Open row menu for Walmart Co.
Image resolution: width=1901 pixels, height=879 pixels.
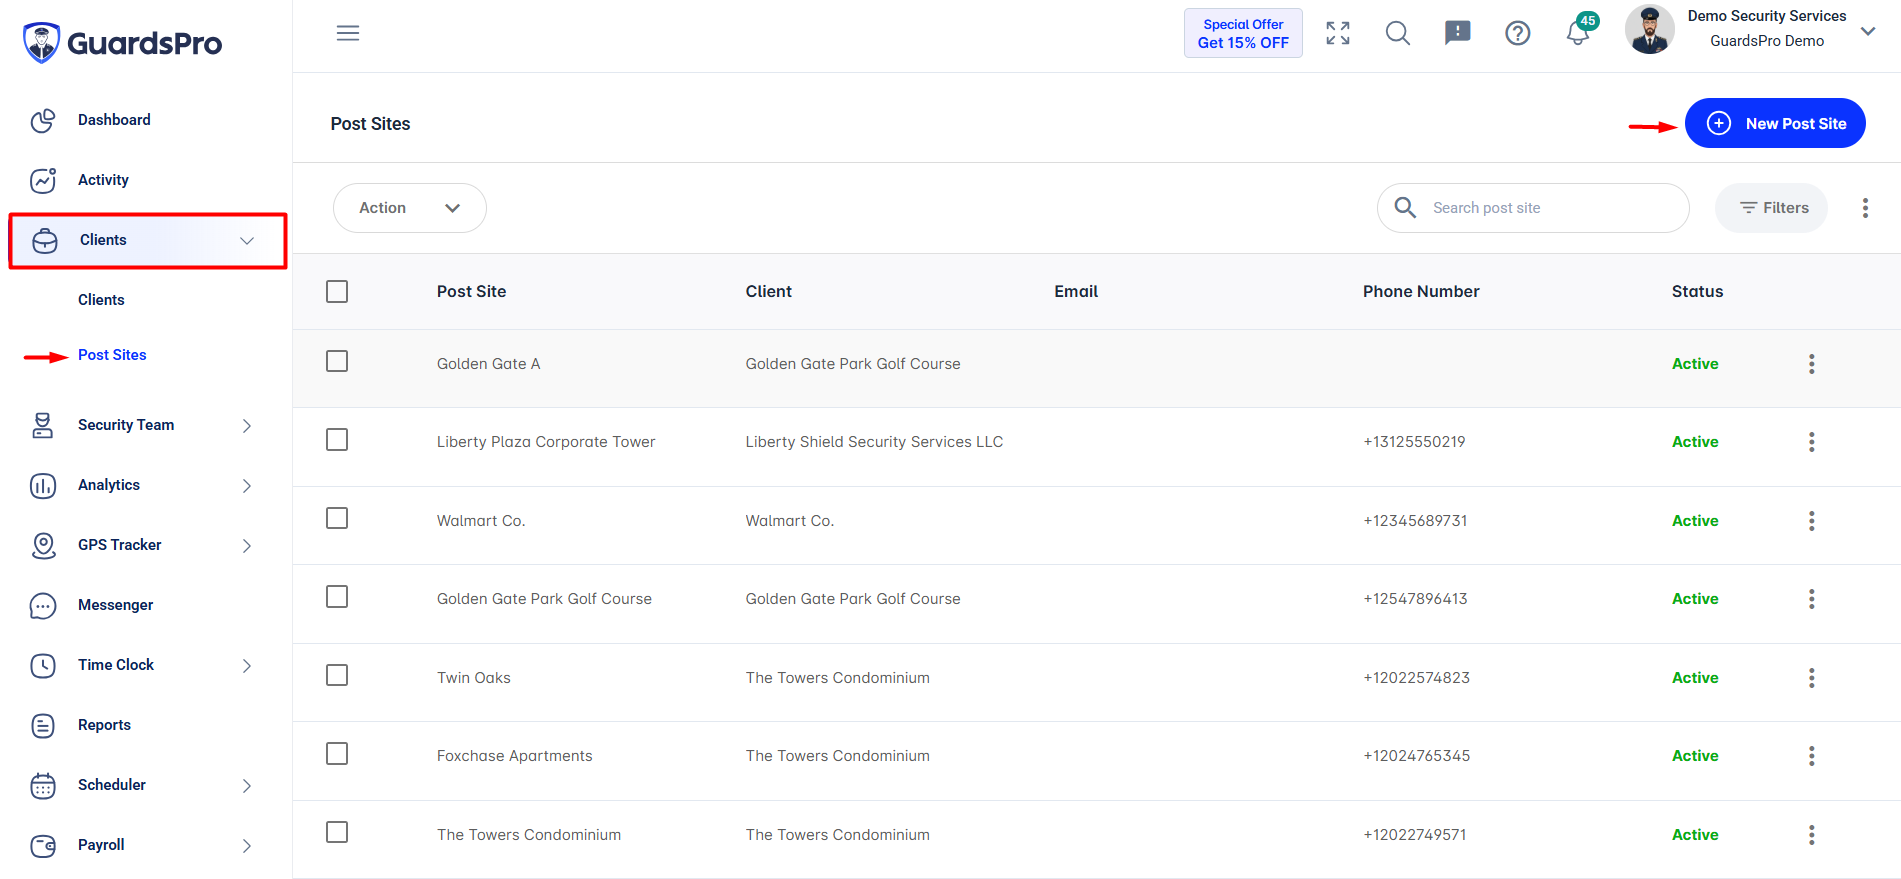click(x=1811, y=521)
